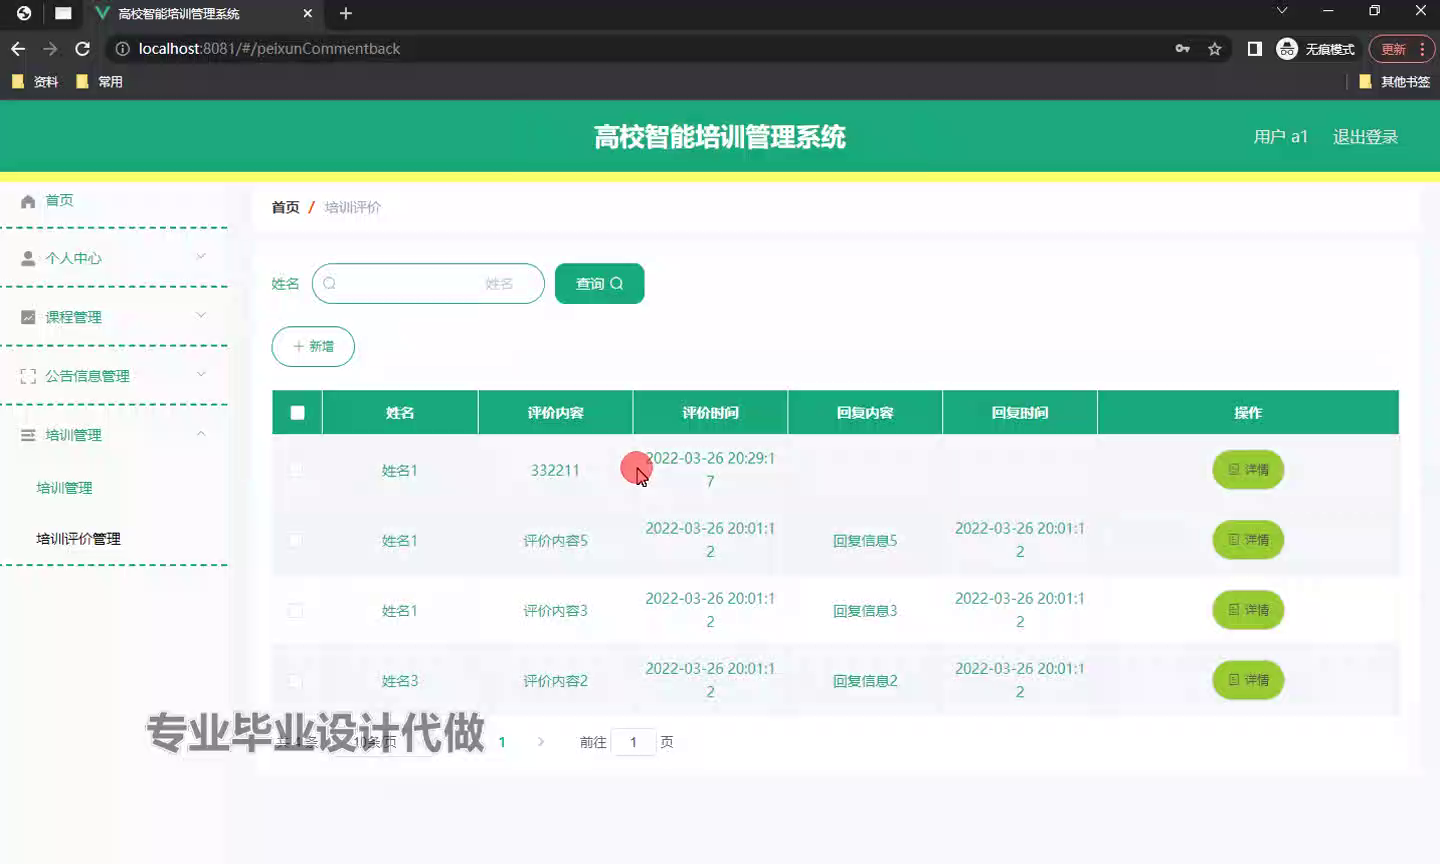This screenshot has height=864, width=1440.
Task: Open incognito mode indicator 无痕模式
Action: click(1316, 49)
